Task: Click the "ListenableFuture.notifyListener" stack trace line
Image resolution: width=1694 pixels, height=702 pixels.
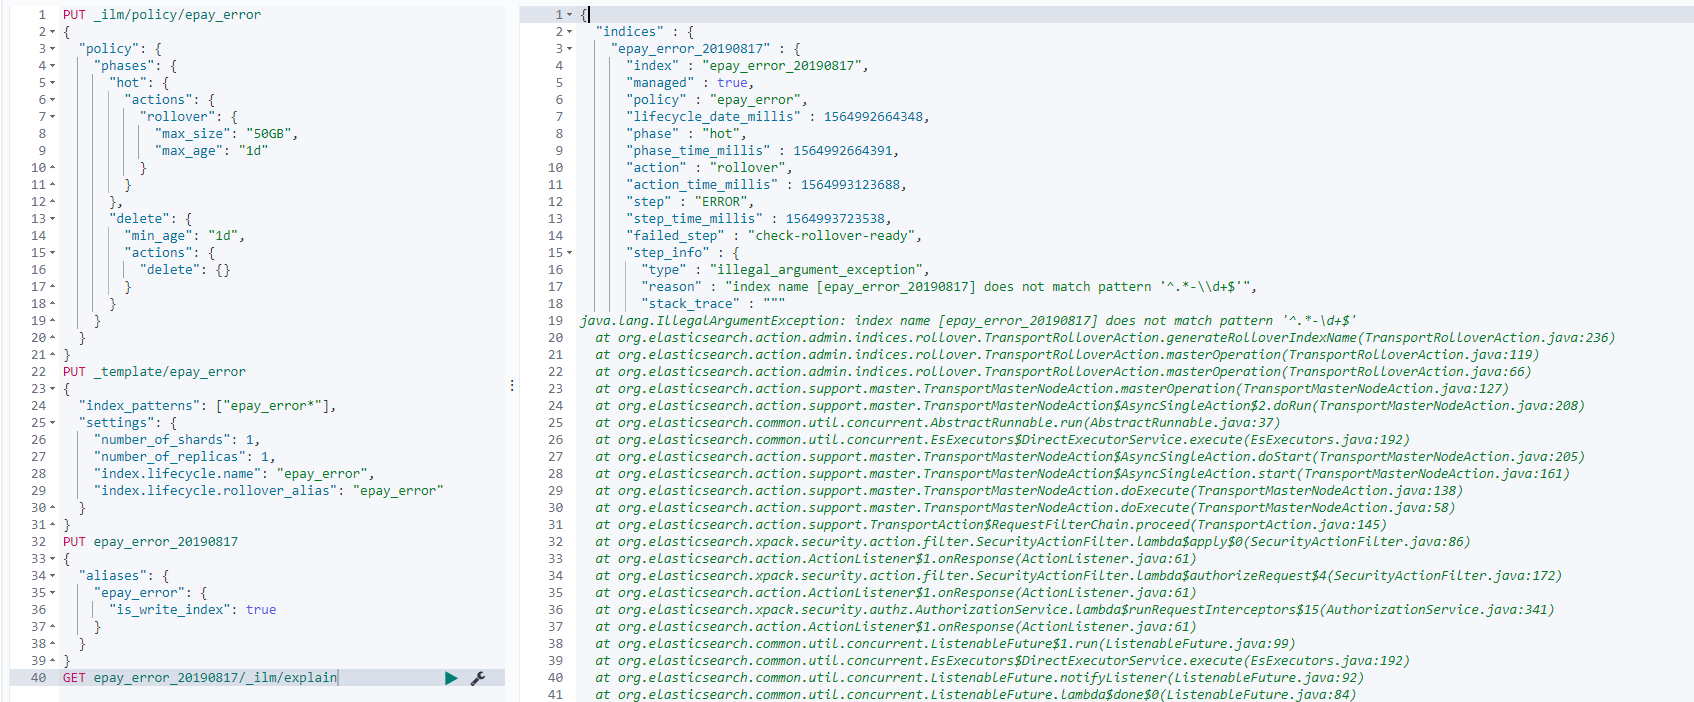Action: [x=979, y=678]
